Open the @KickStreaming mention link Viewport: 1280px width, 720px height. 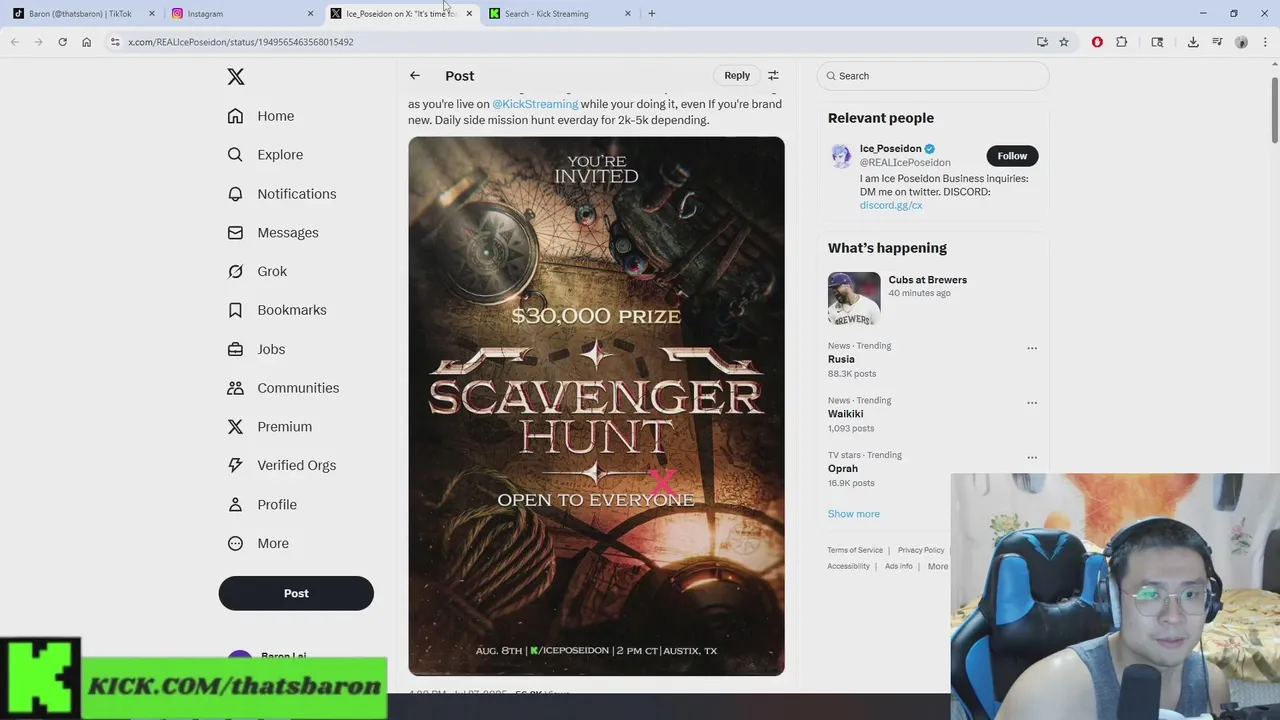pyautogui.click(x=535, y=104)
